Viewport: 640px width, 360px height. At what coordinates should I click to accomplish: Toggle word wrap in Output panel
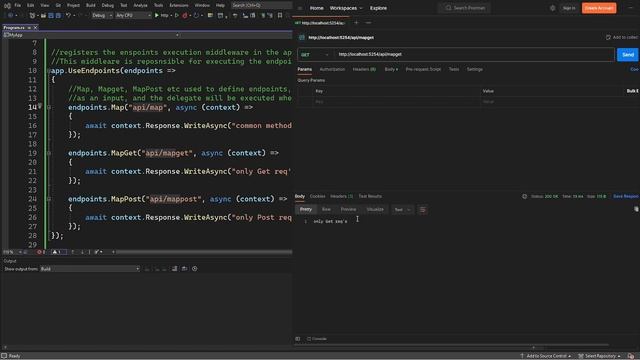point(184,269)
